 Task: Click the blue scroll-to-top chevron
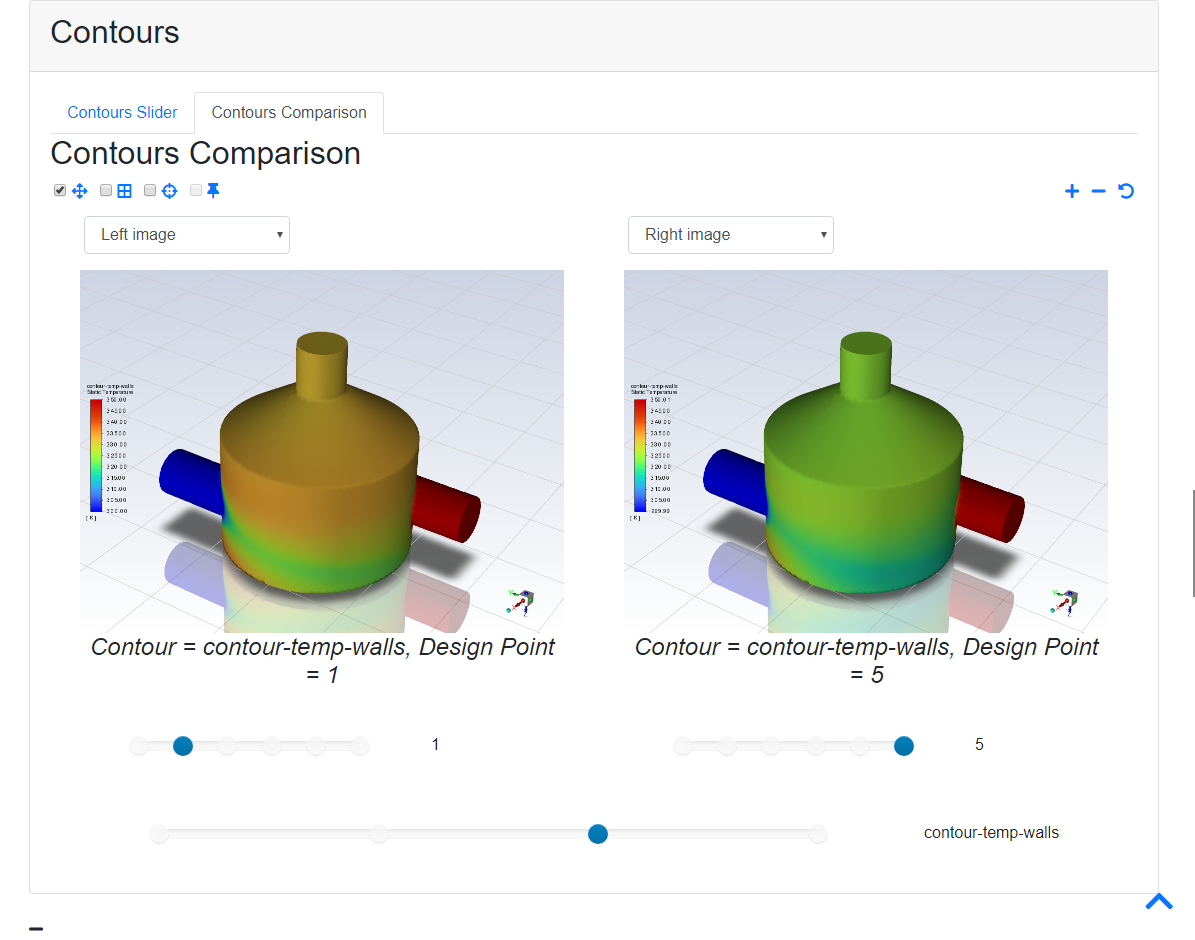(1158, 902)
